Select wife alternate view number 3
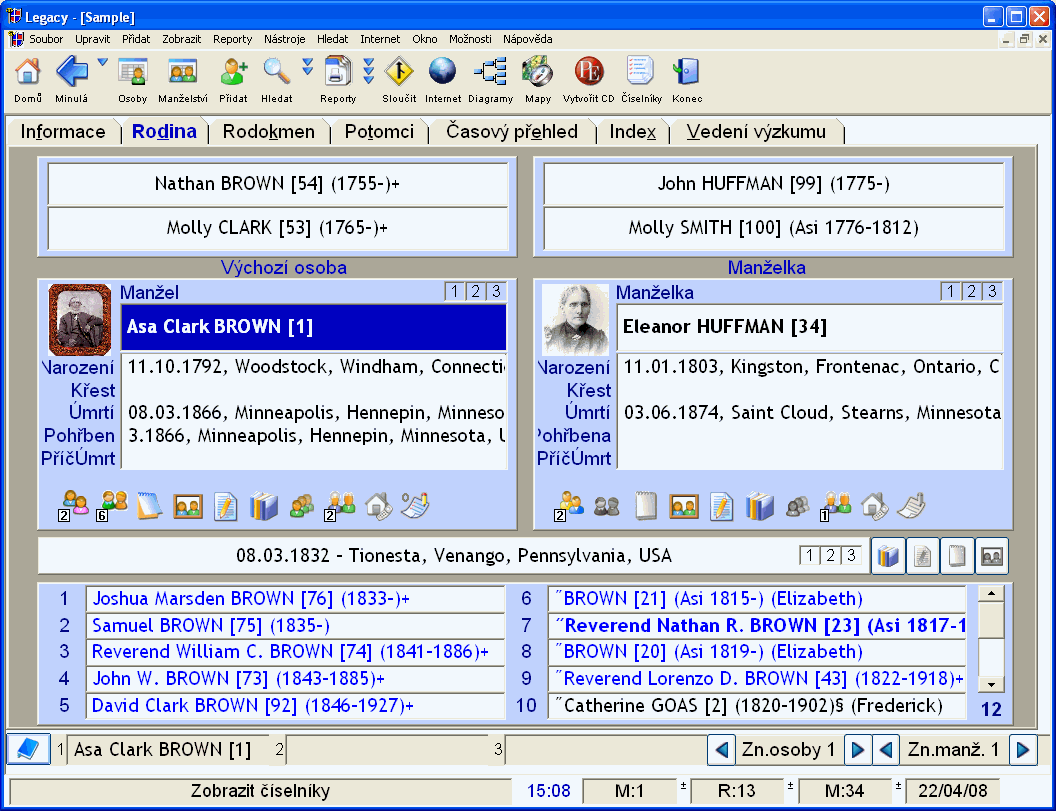Viewport: 1056px width, 811px height. click(991, 292)
